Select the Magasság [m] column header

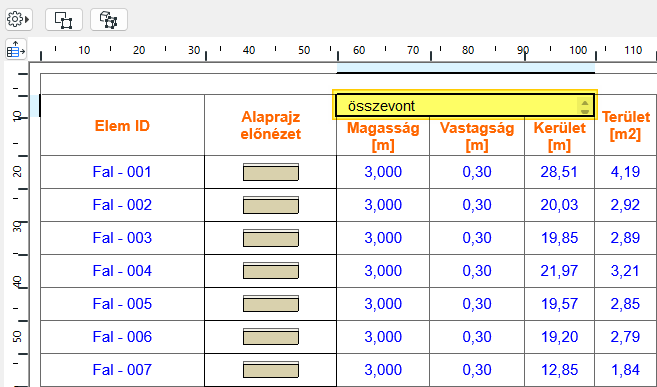(x=383, y=137)
